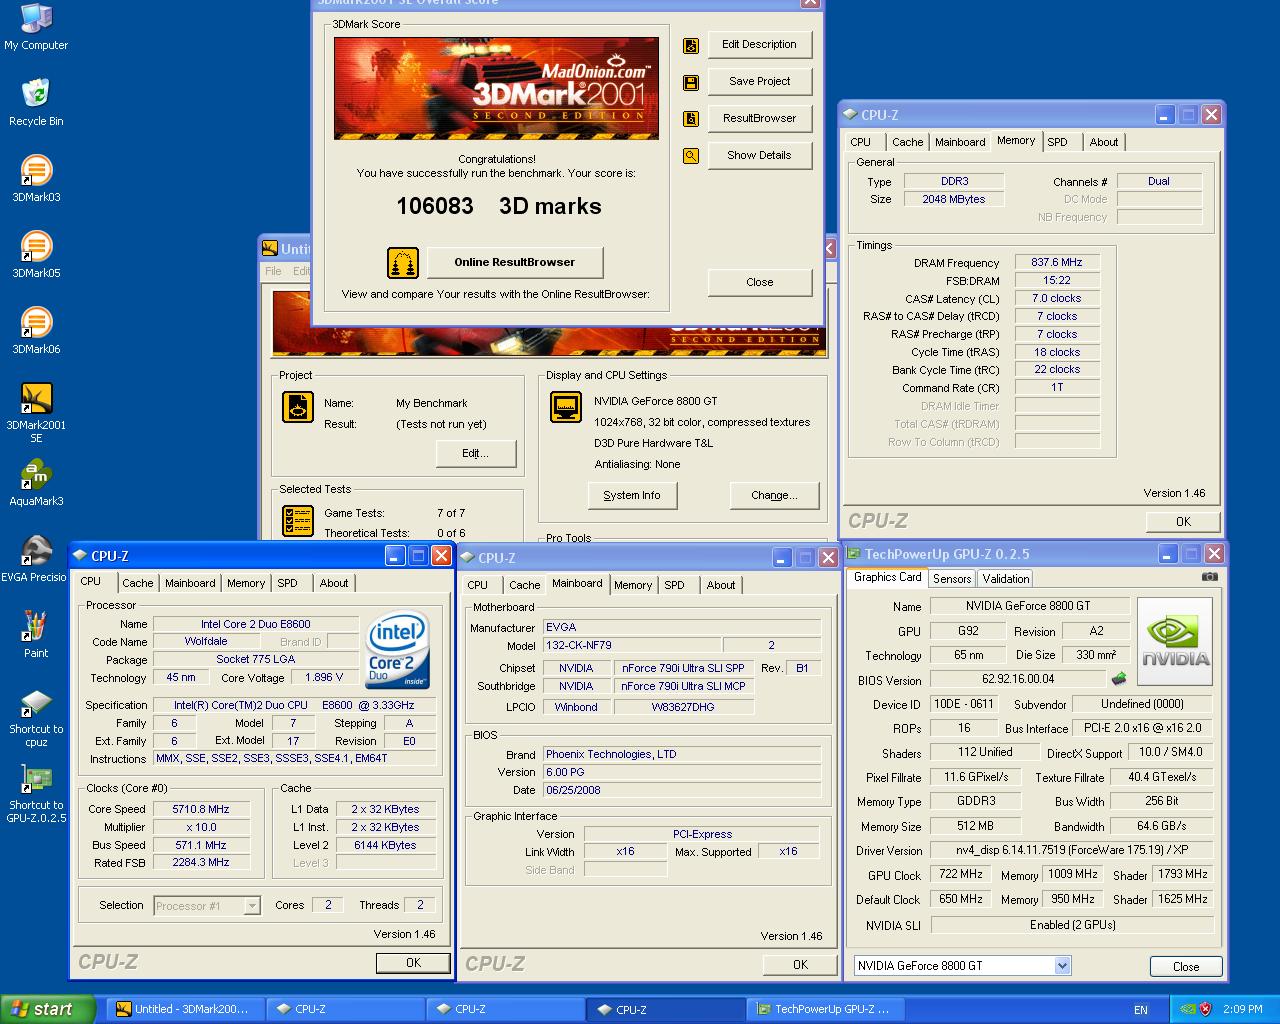Click GPU-Z Name field NVIDIA GeForce 8800 GT
Screen dimensions: 1280x1024
1029,606
